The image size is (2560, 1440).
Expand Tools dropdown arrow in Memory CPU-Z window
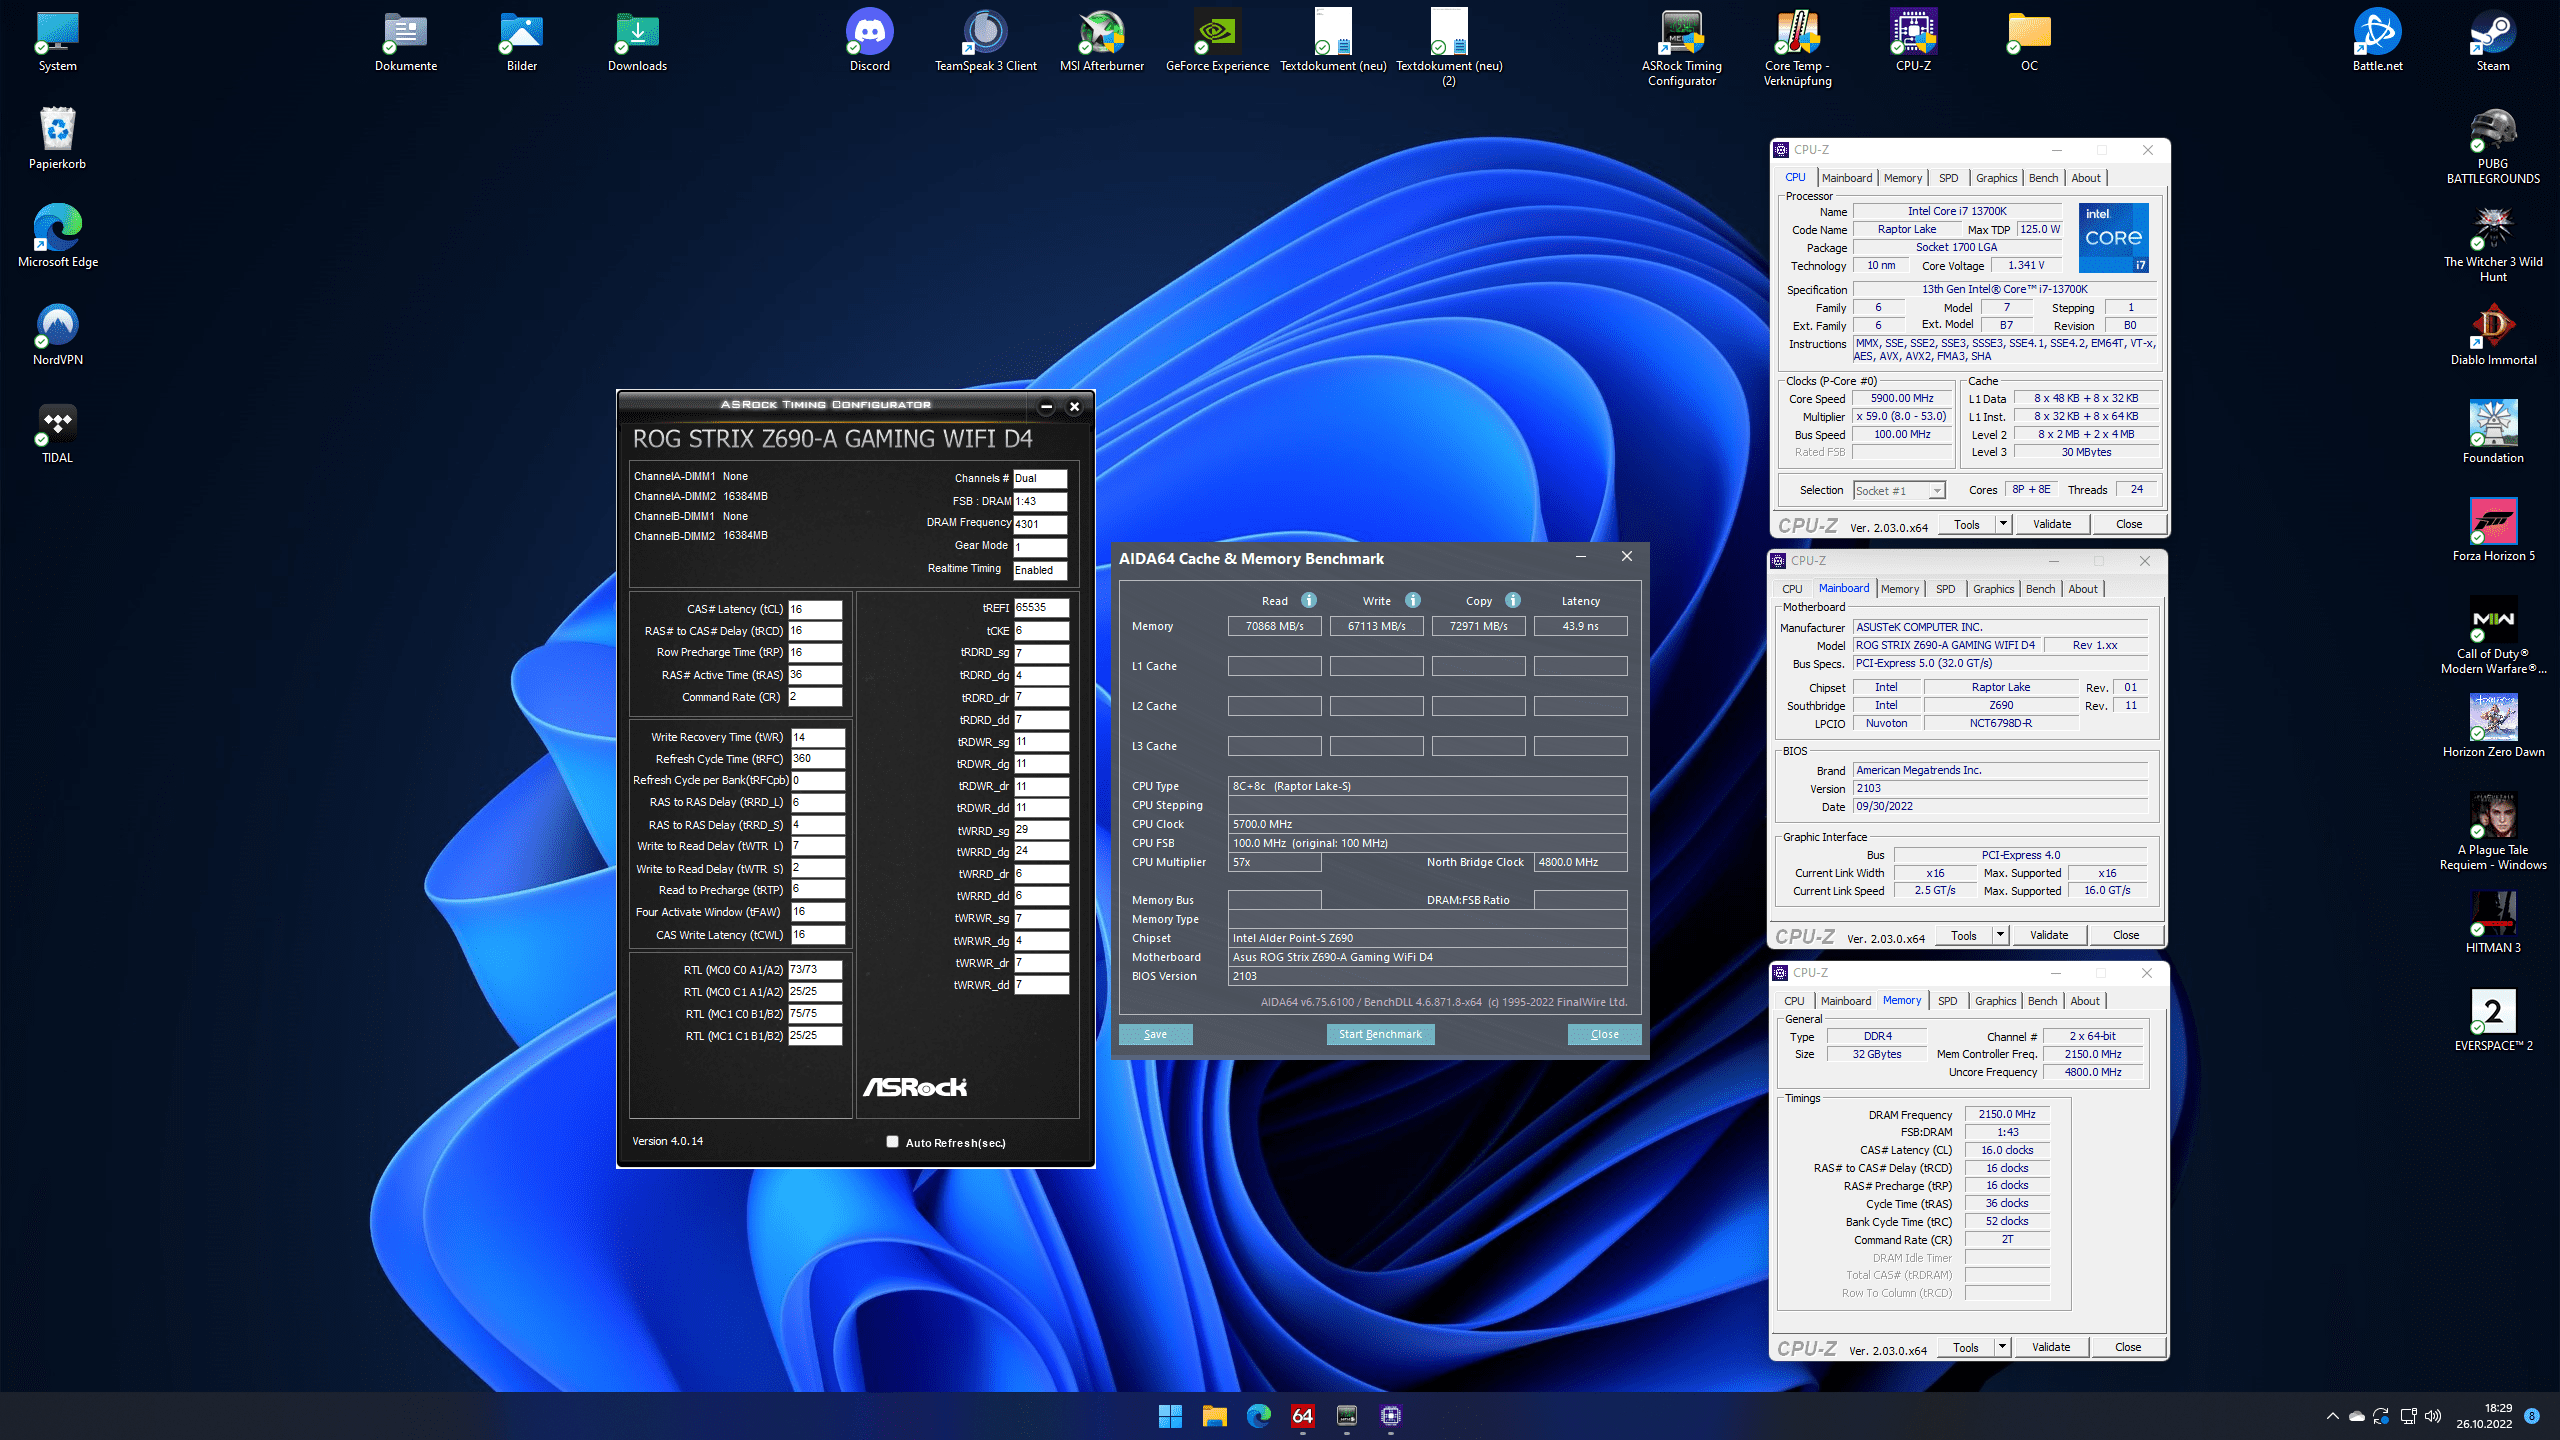click(2001, 1347)
